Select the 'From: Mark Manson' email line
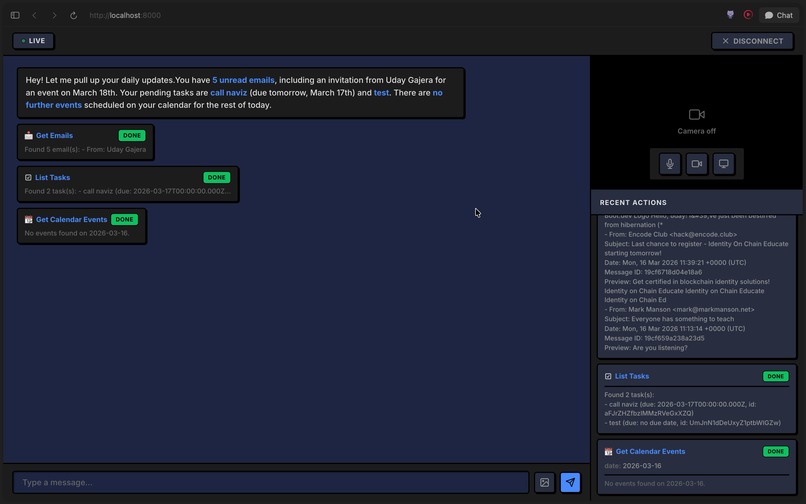806x504 pixels. [x=679, y=310]
